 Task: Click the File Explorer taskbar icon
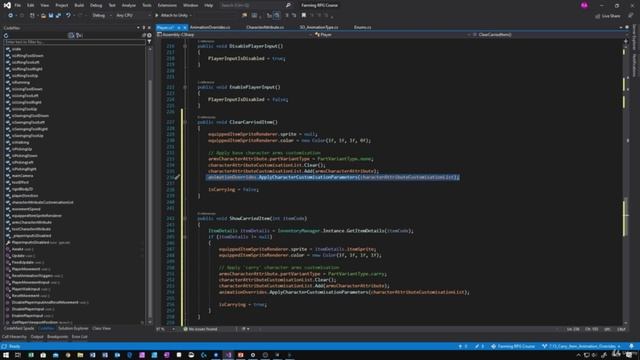pyautogui.click(x=80, y=355)
